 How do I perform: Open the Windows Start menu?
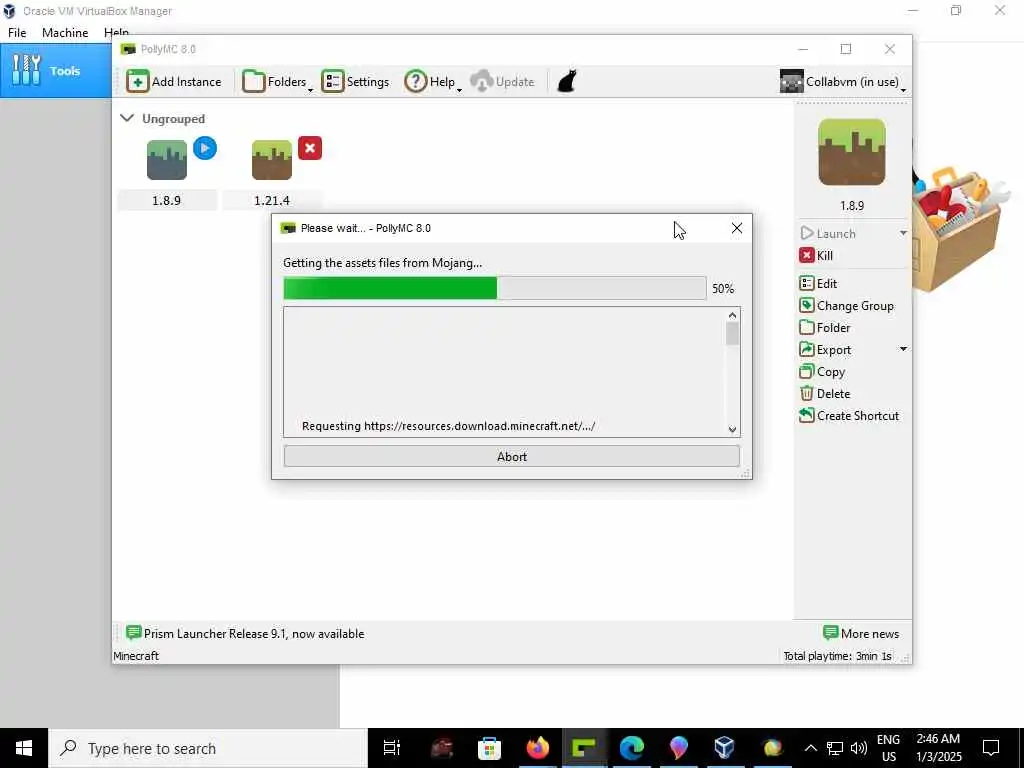click(x=24, y=748)
